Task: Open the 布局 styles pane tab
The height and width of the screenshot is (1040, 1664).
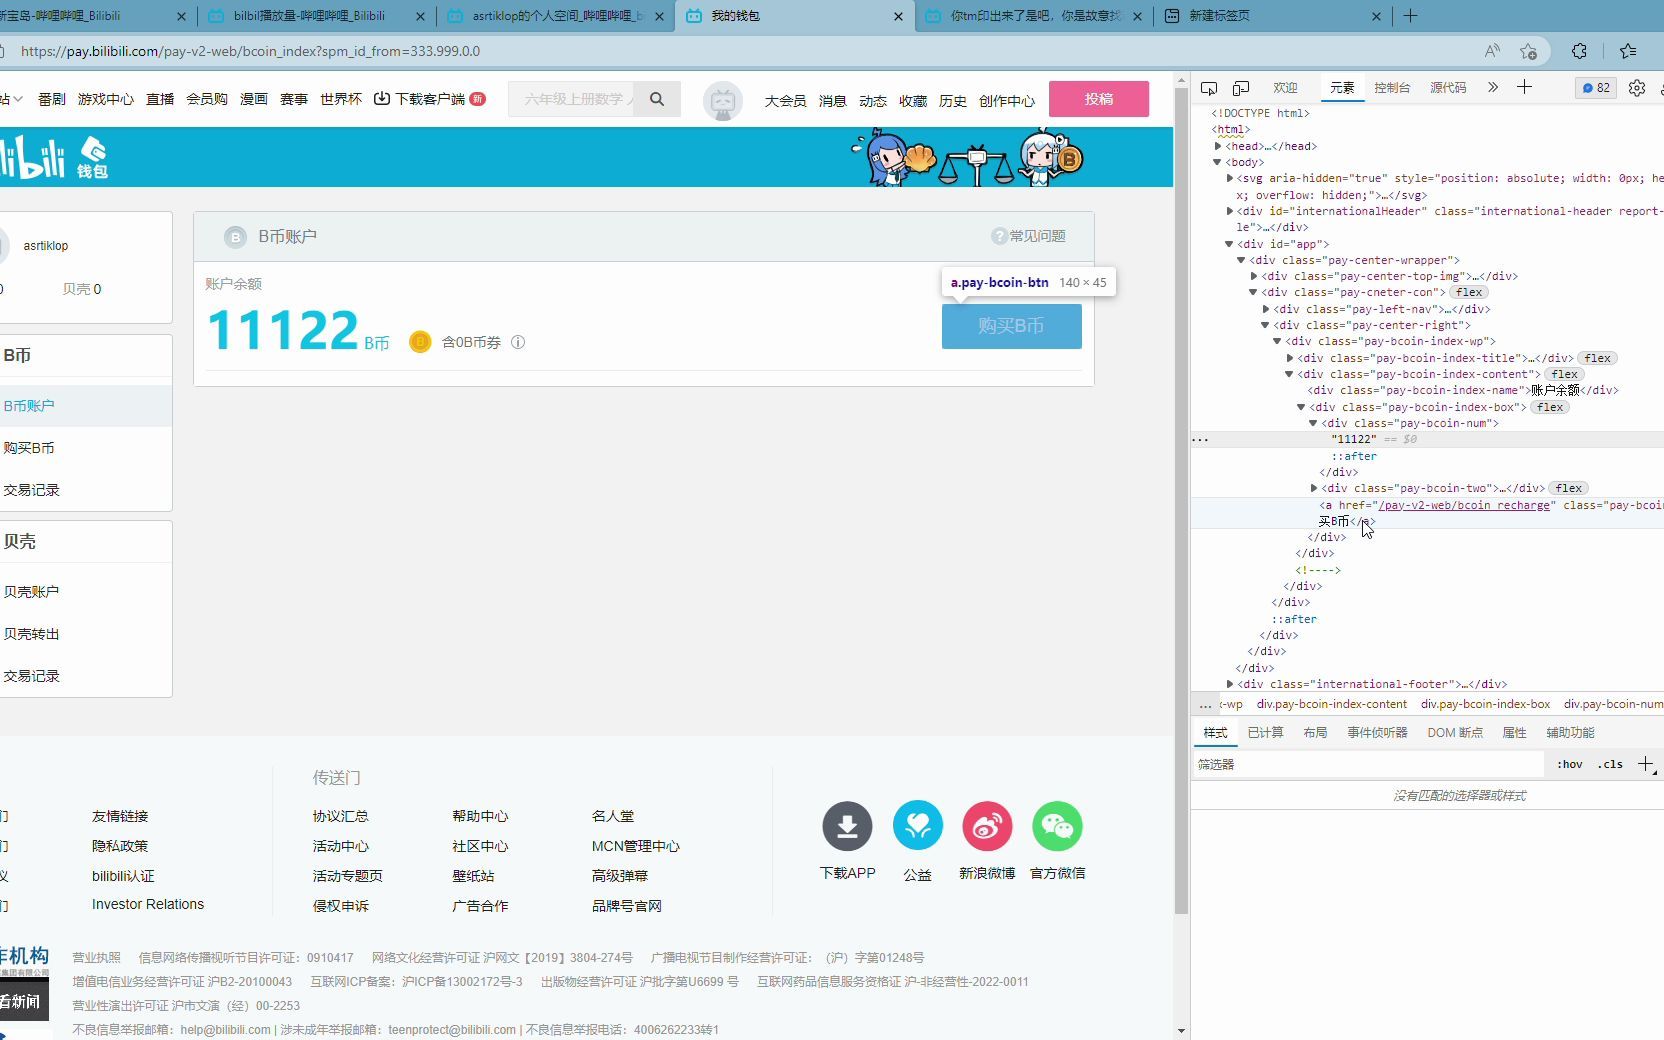Action: [1315, 733]
